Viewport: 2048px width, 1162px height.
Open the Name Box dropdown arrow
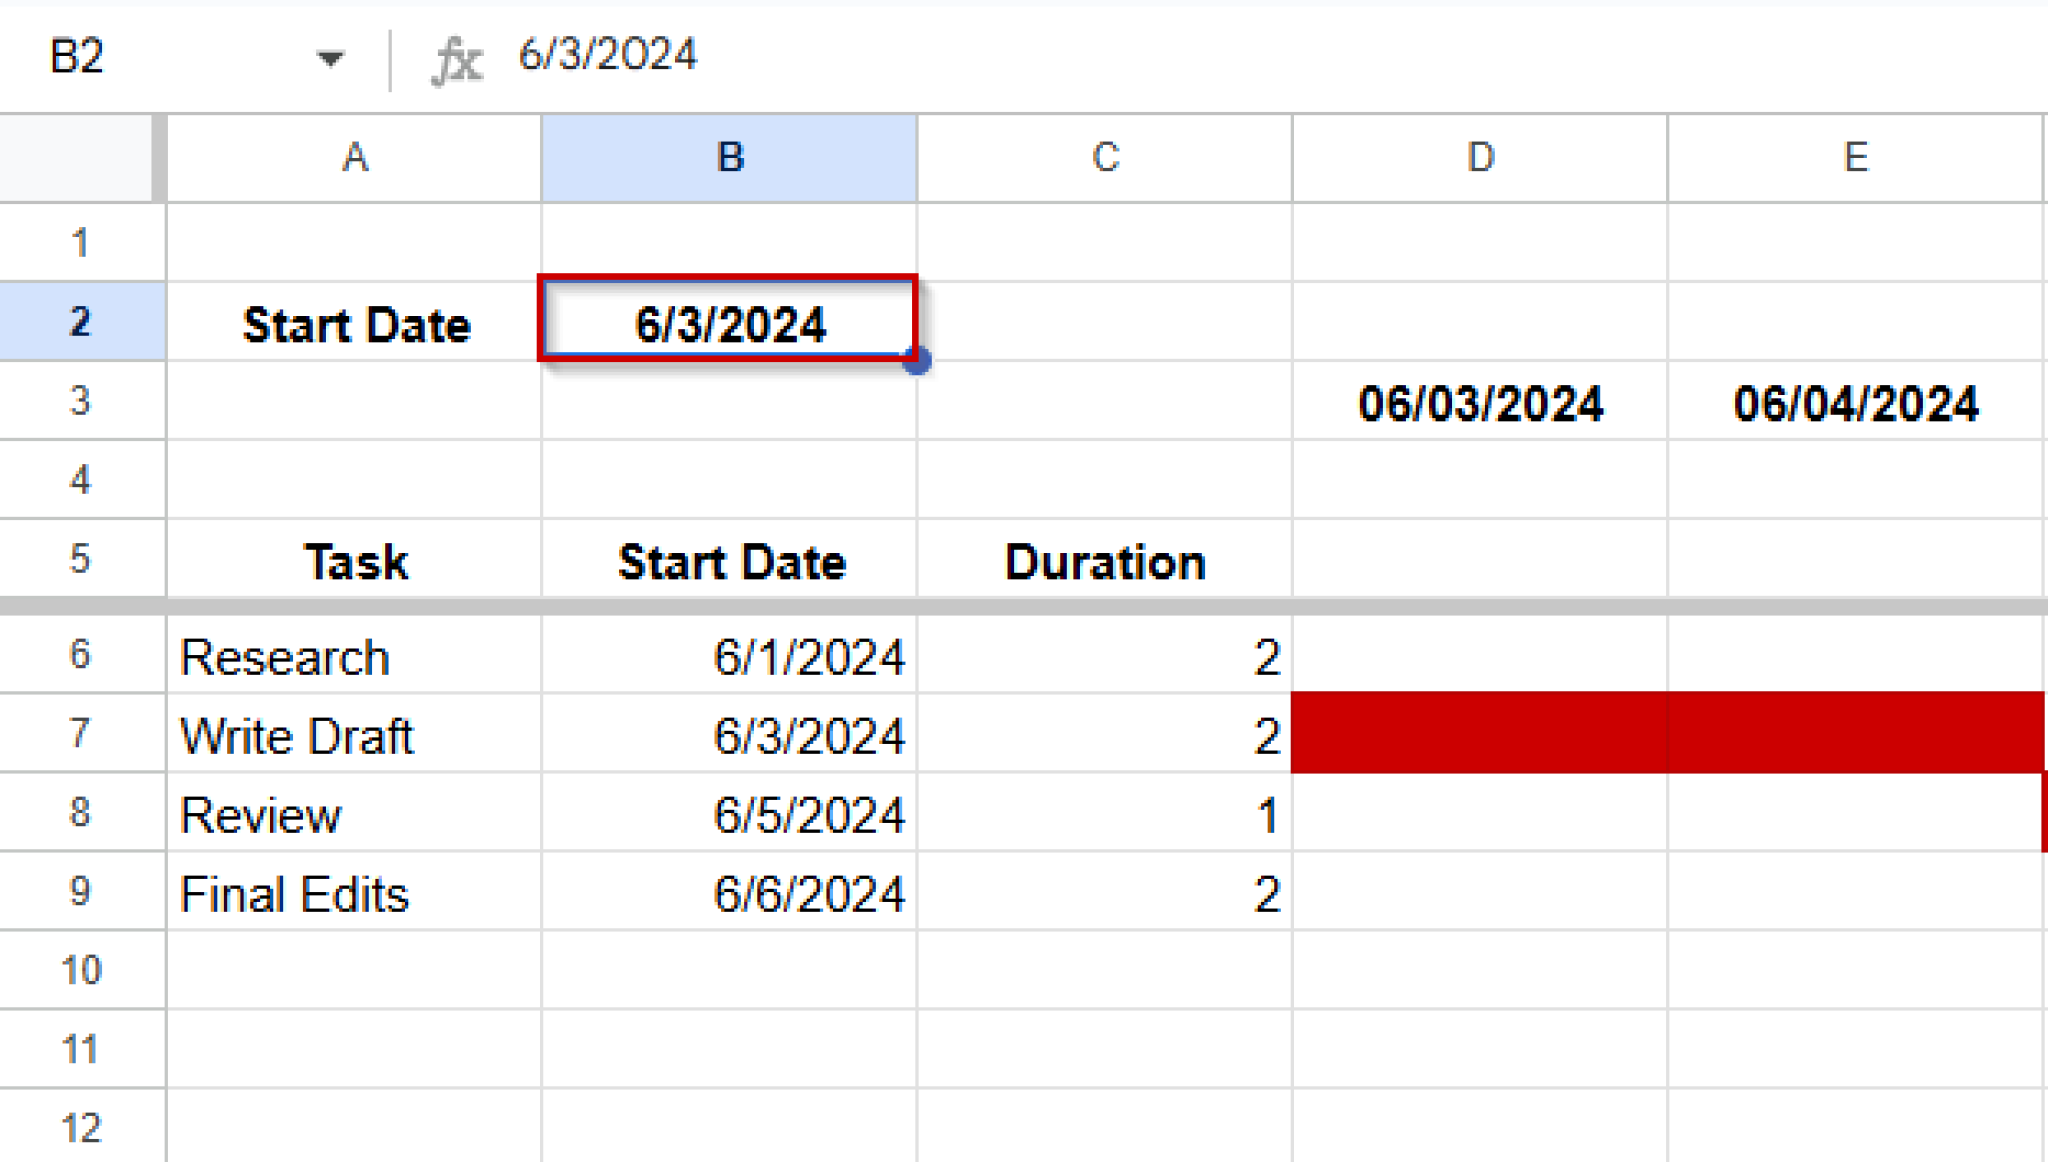click(330, 57)
